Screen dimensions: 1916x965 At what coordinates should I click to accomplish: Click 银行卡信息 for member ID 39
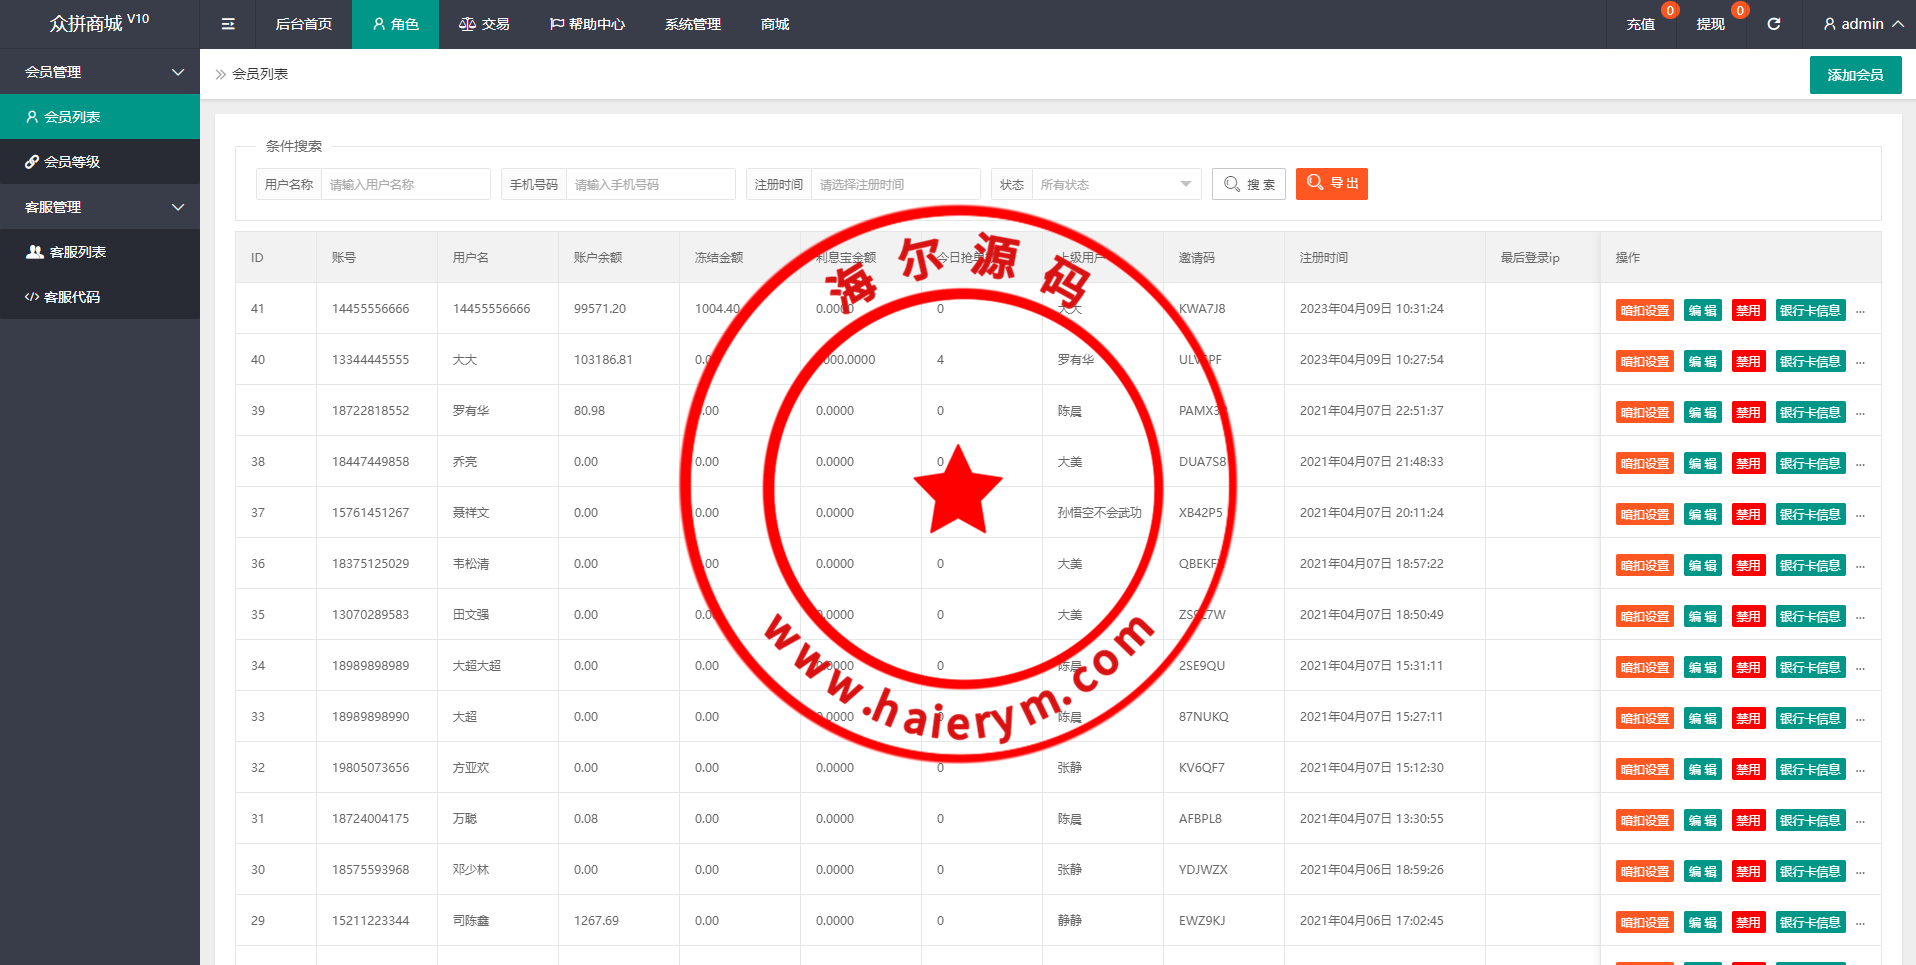pos(1810,412)
